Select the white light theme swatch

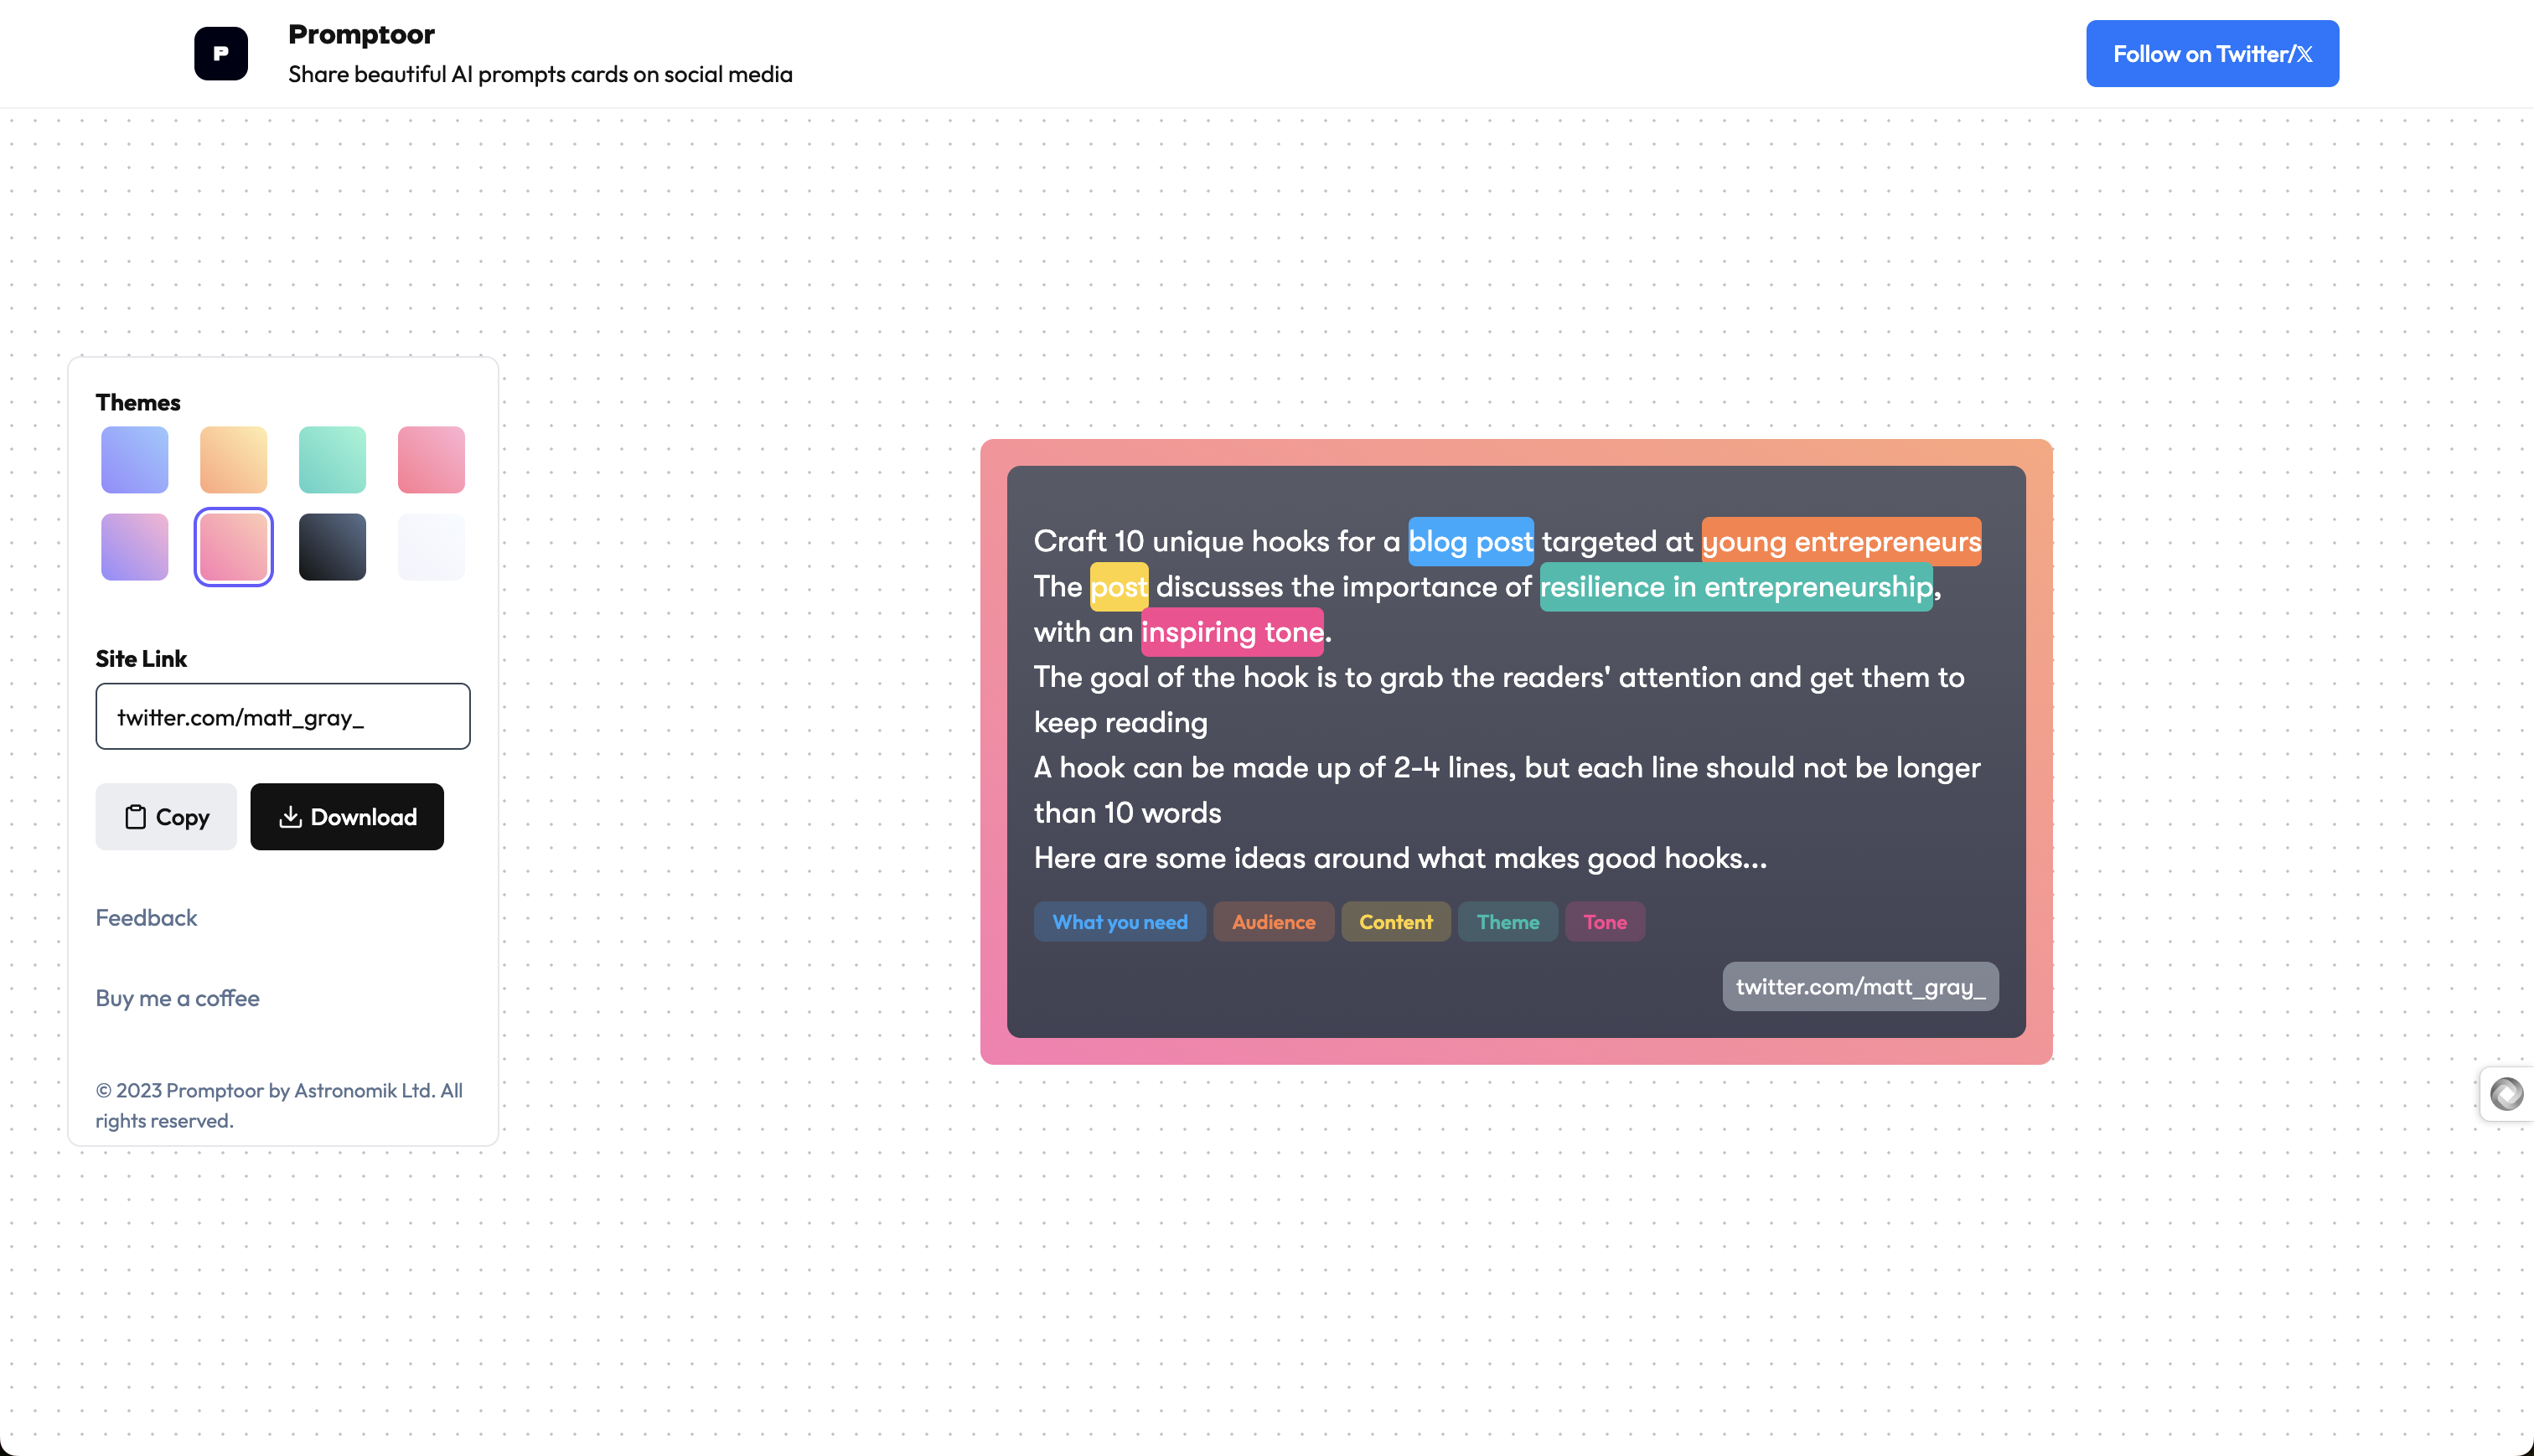(x=431, y=547)
